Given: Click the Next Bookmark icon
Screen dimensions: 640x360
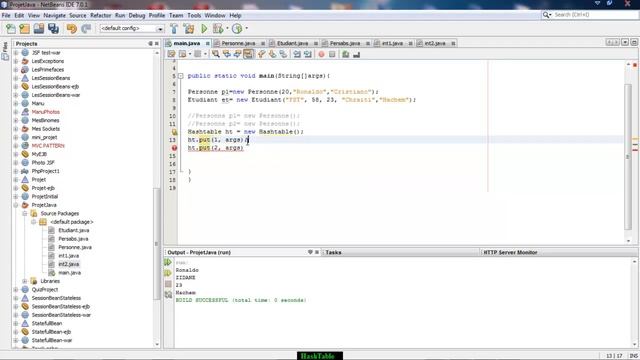Looking at the screenshot, I should click(272, 54).
